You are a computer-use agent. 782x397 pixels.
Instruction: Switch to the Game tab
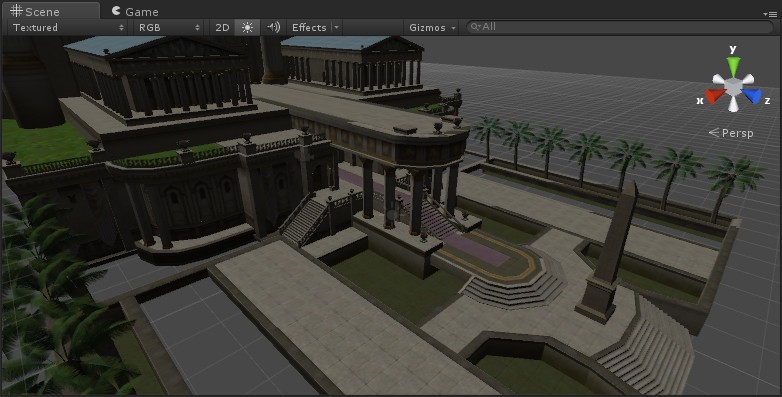coord(135,11)
